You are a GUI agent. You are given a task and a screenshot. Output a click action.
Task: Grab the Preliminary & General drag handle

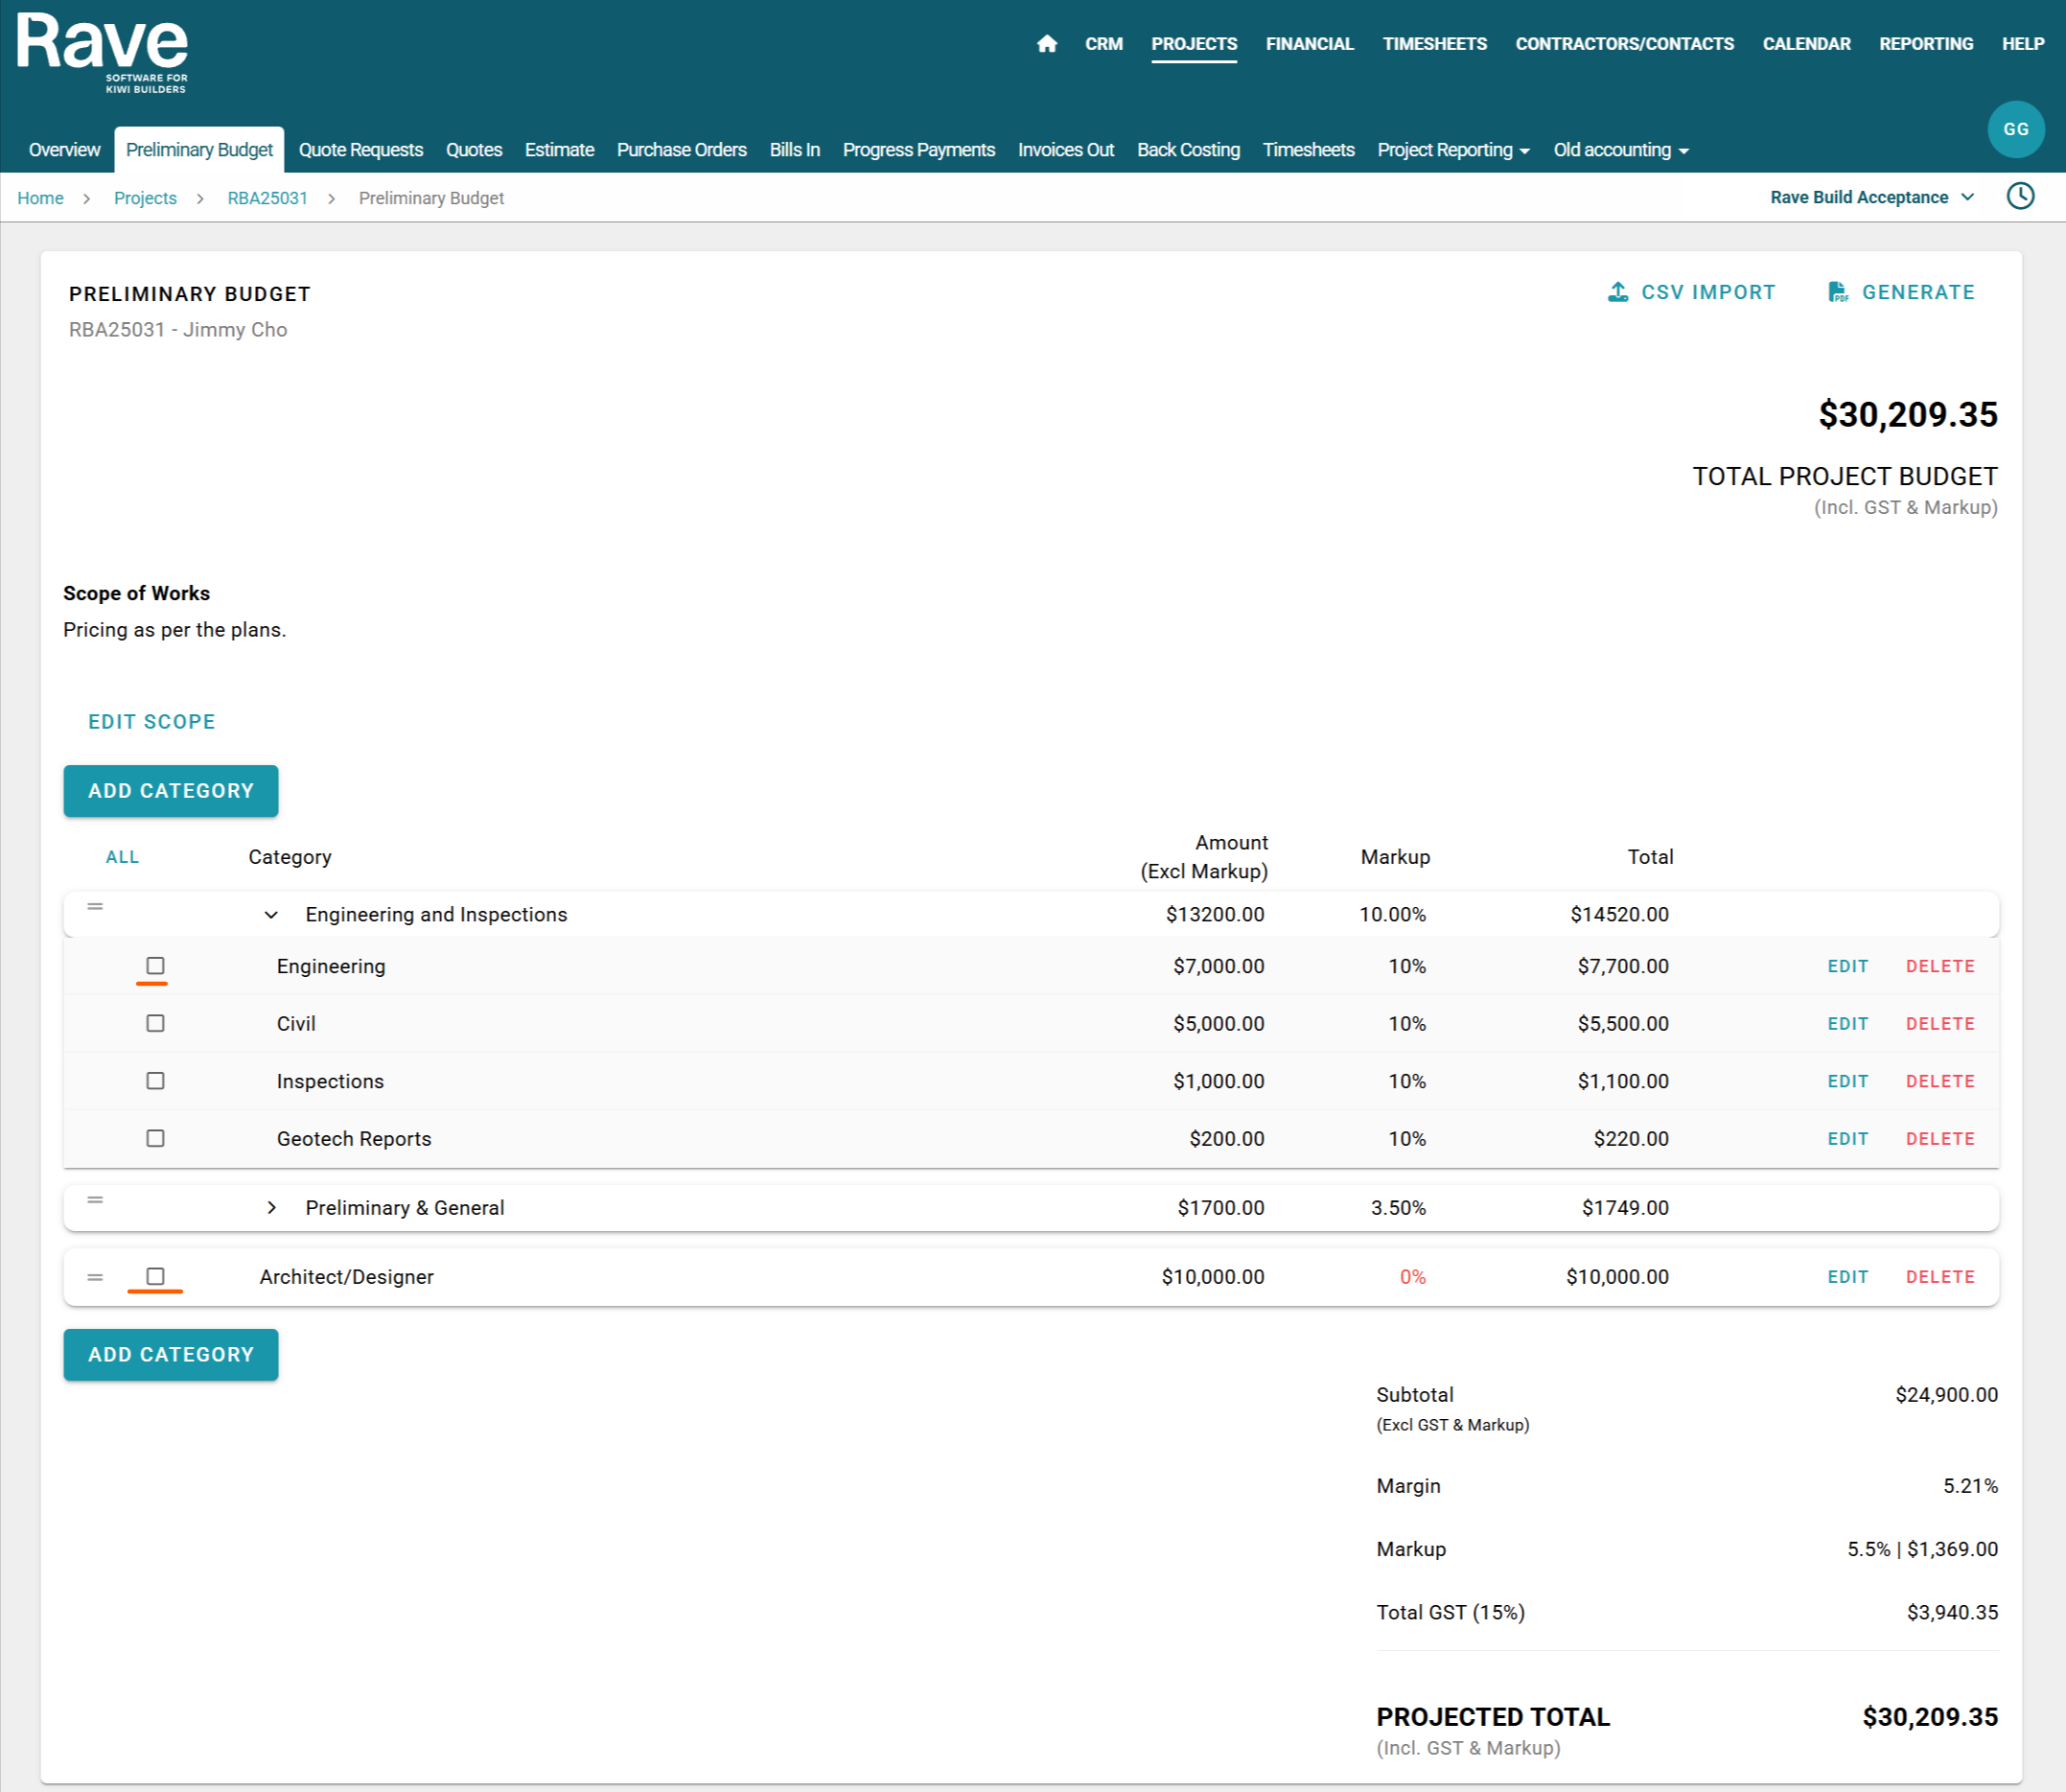pos(95,1200)
